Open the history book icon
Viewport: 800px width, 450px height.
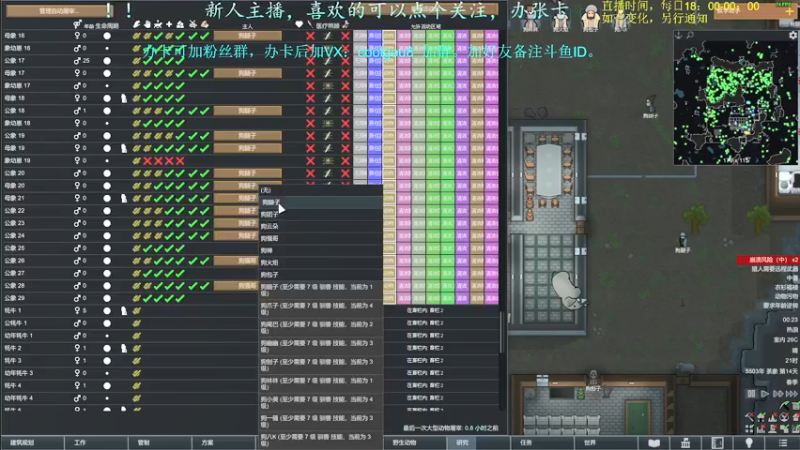pyautogui.click(x=654, y=443)
